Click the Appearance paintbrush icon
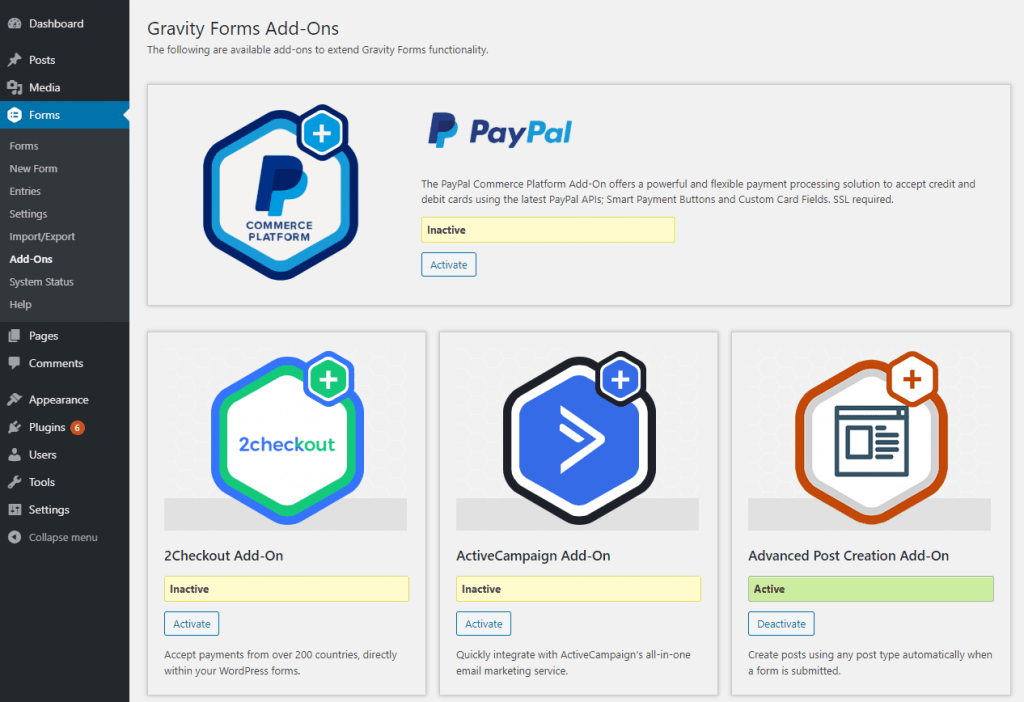 pyautogui.click(x=14, y=400)
